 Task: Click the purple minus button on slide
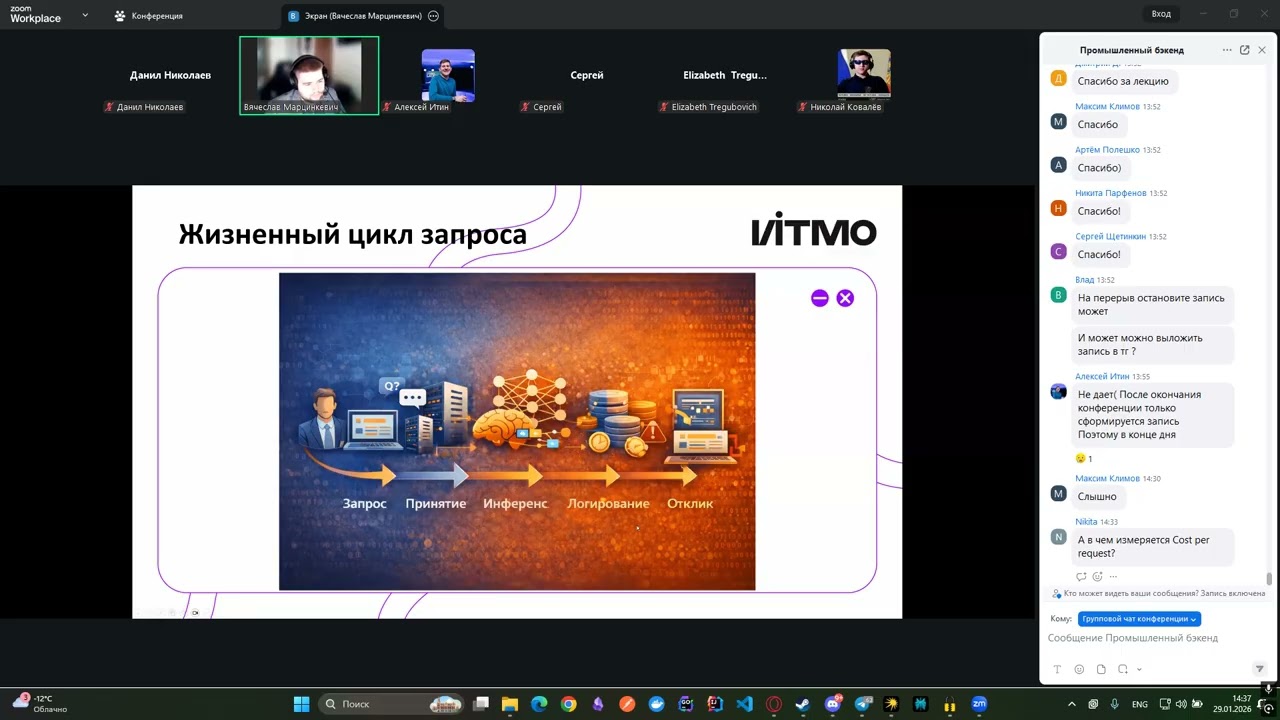point(820,298)
